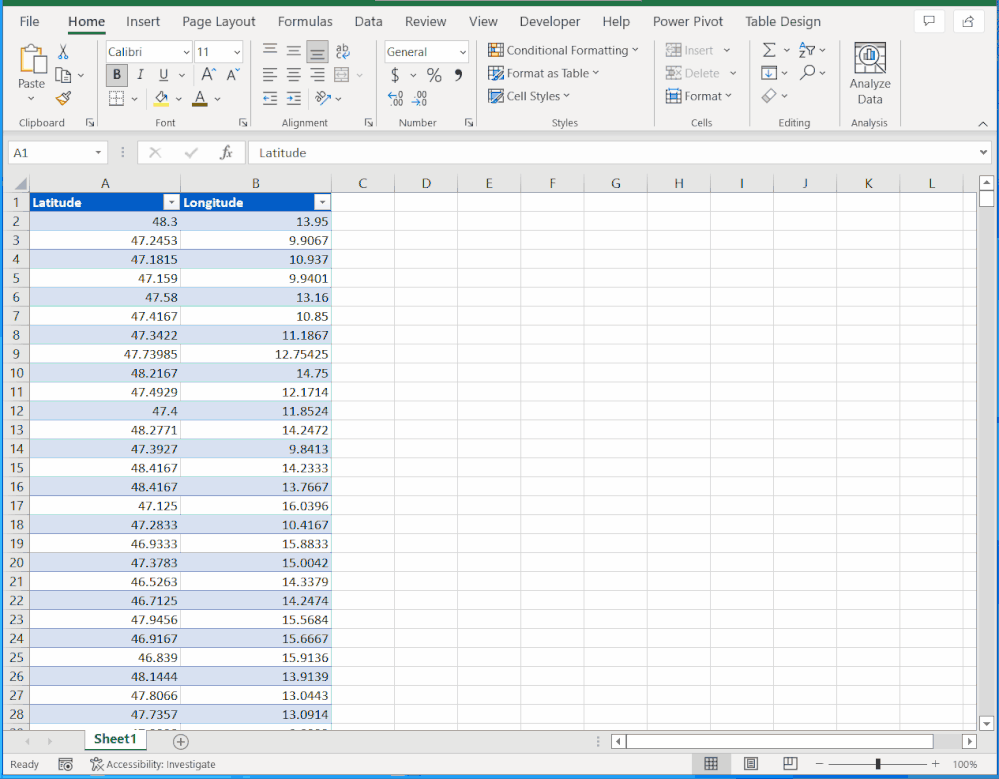Screen dimensions: 999x779
Task: Apply Percent Style format
Action: point(435,75)
